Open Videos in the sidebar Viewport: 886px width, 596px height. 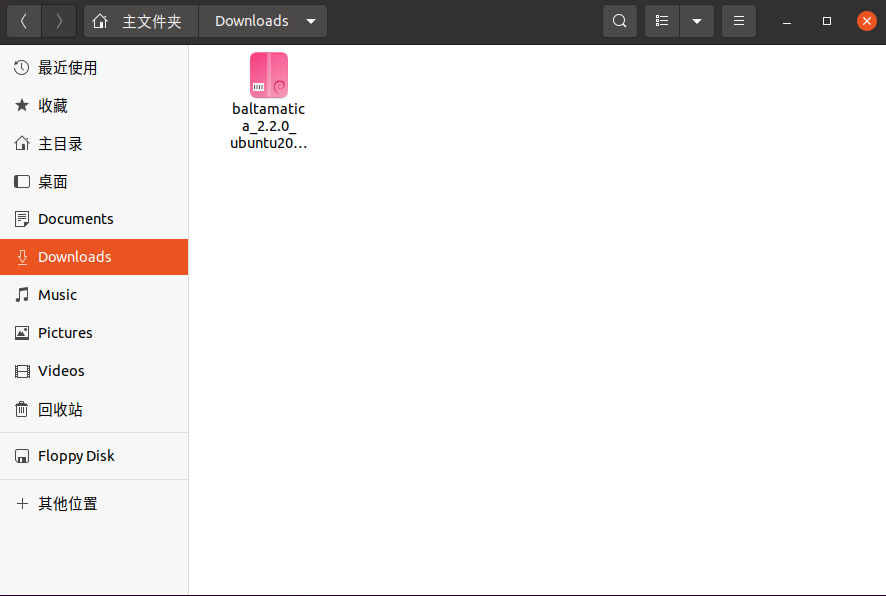click(x=94, y=371)
